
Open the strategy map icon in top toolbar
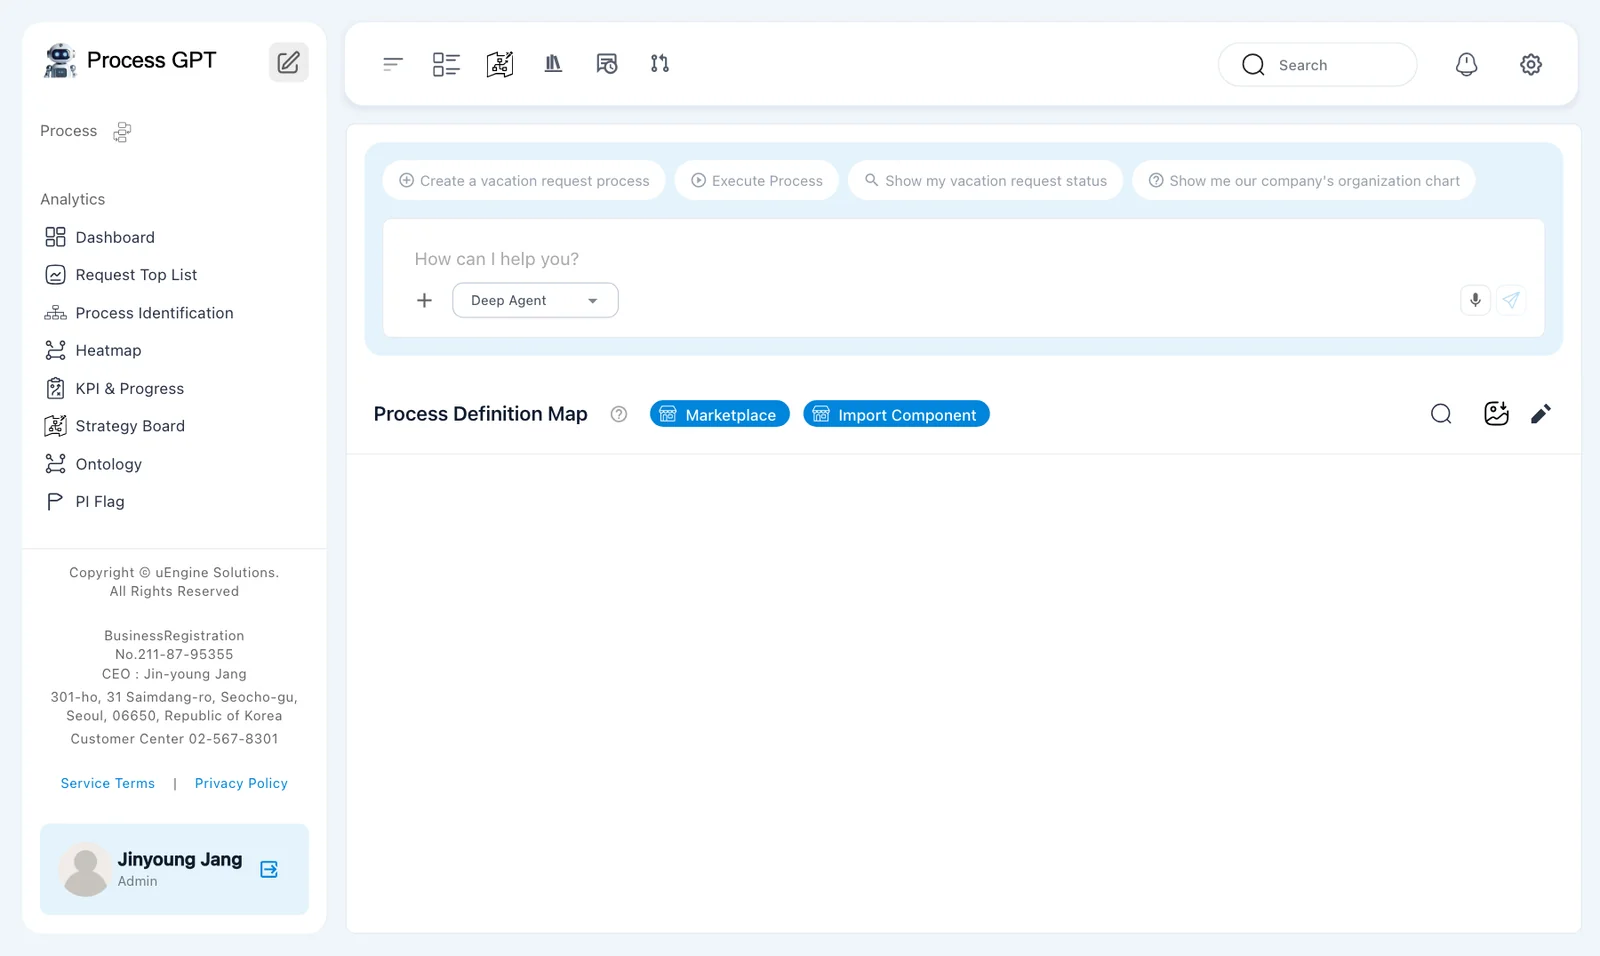(500, 64)
